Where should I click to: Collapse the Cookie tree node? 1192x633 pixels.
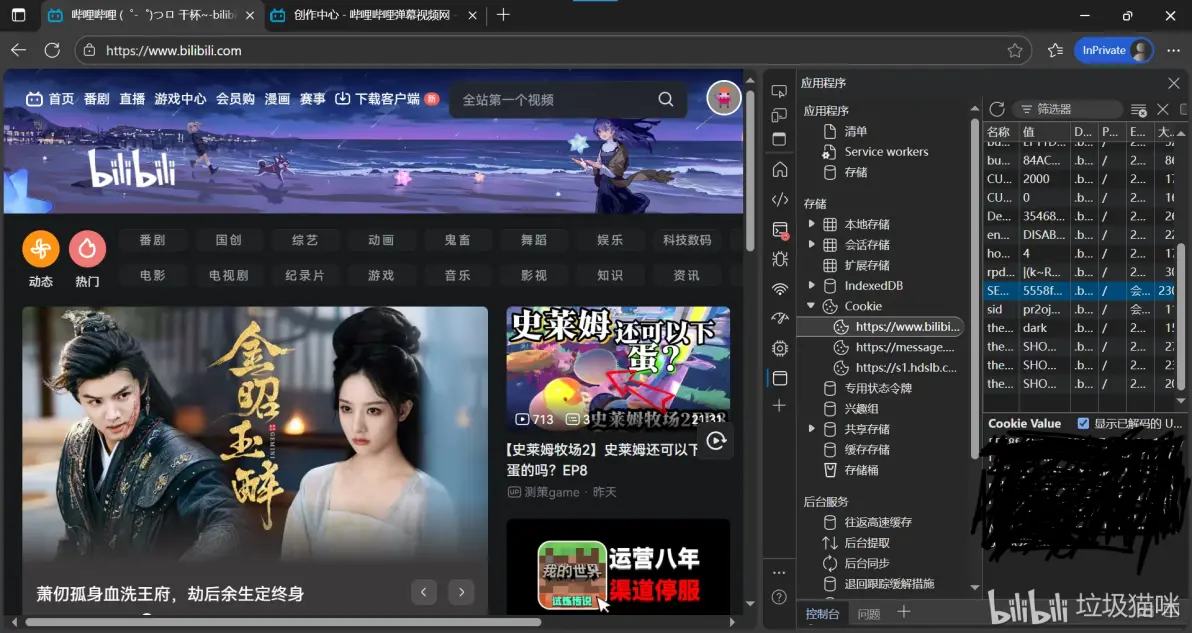click(811, 306)
